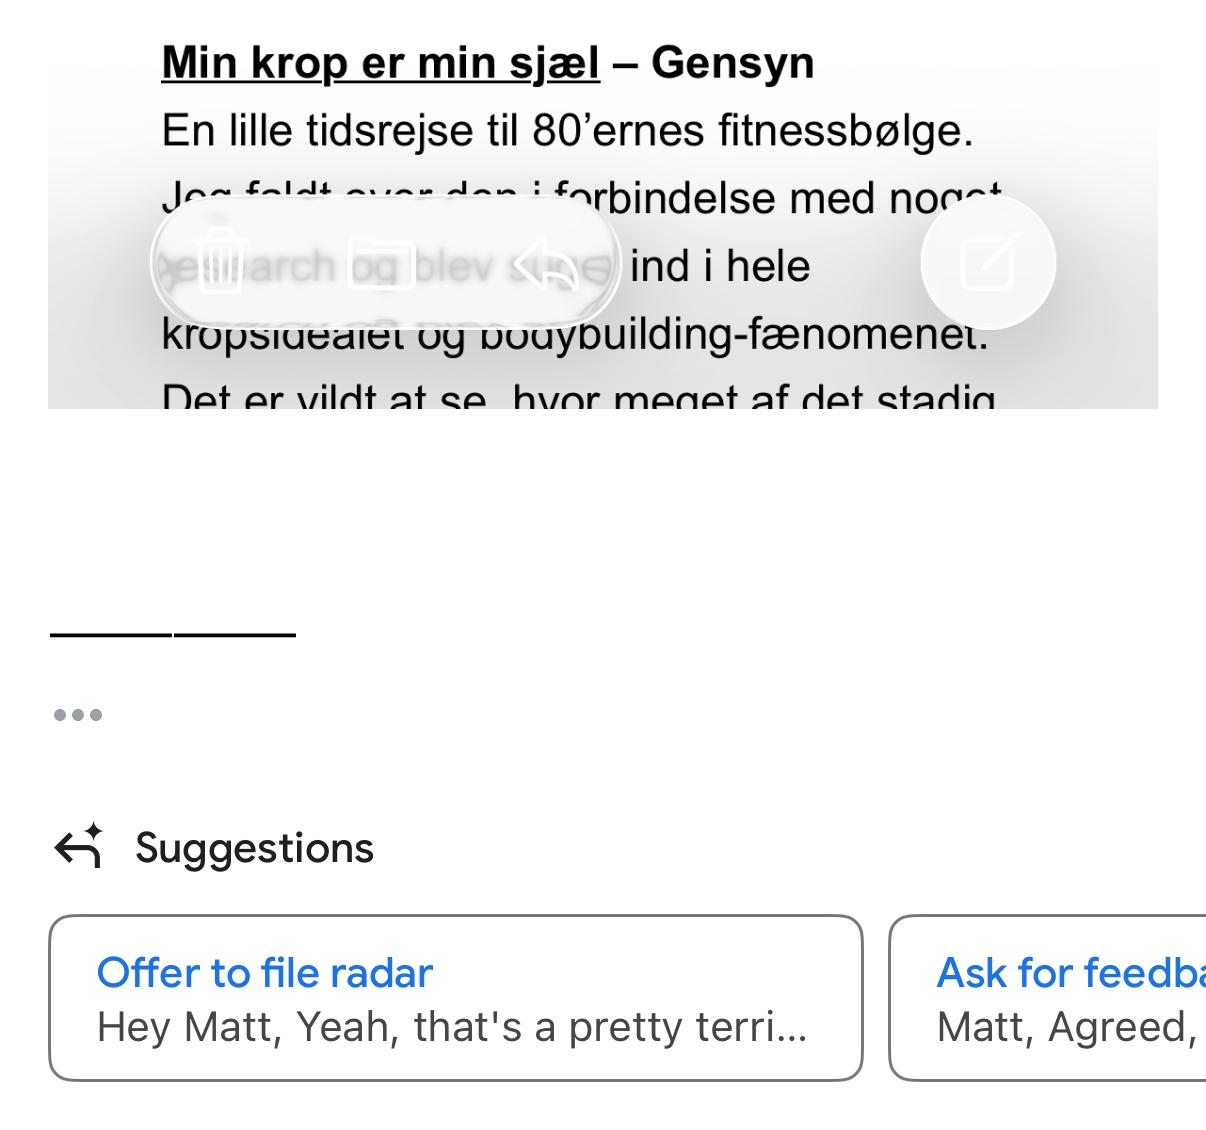Click the "Gensyn" title text

click(732, 63)
